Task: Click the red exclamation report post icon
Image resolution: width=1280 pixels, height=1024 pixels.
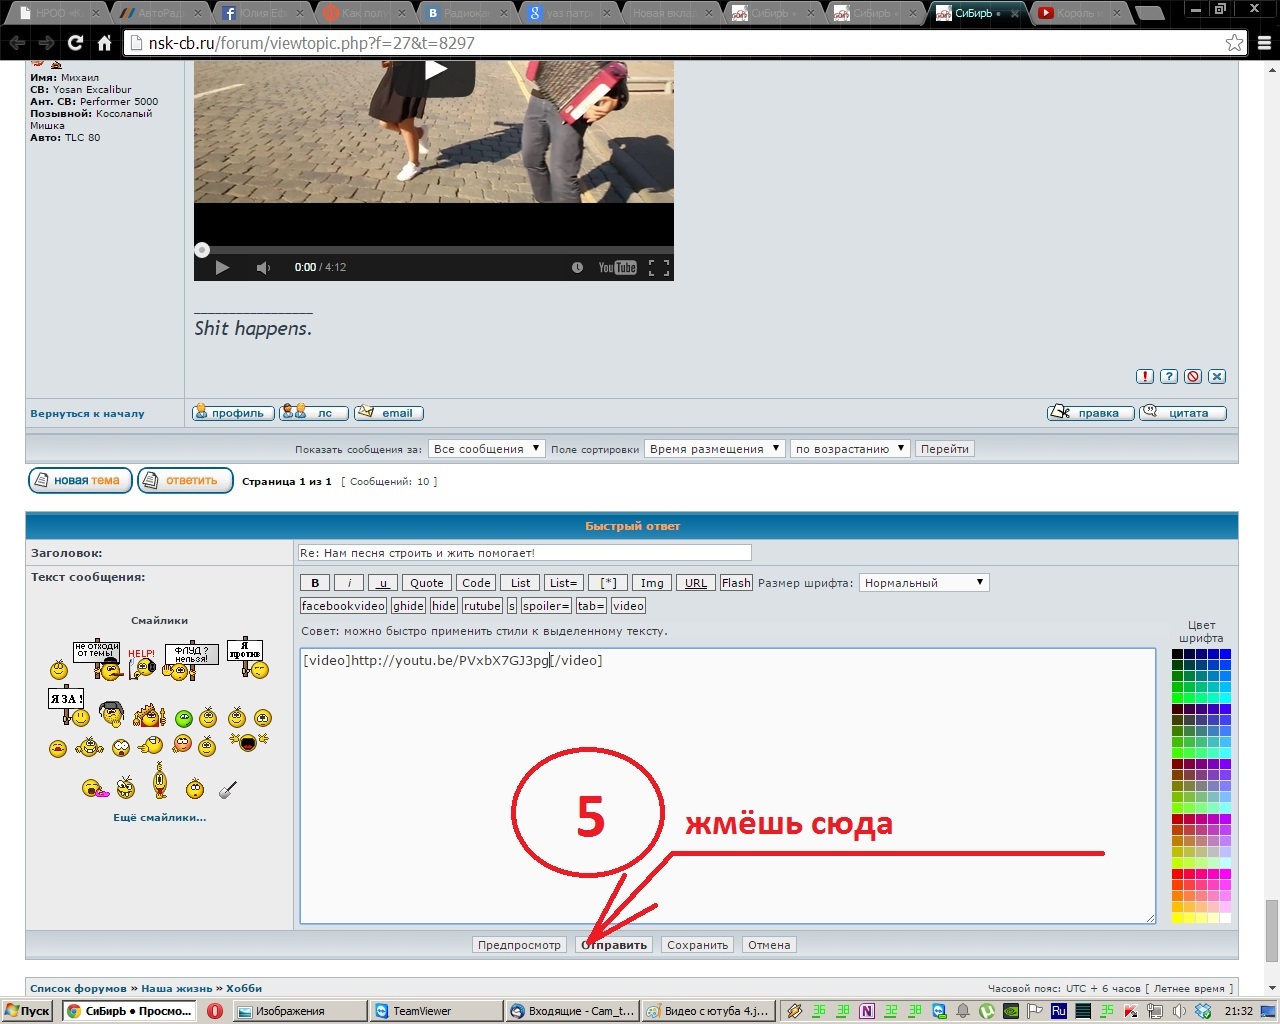Action: pos(1145,376)
